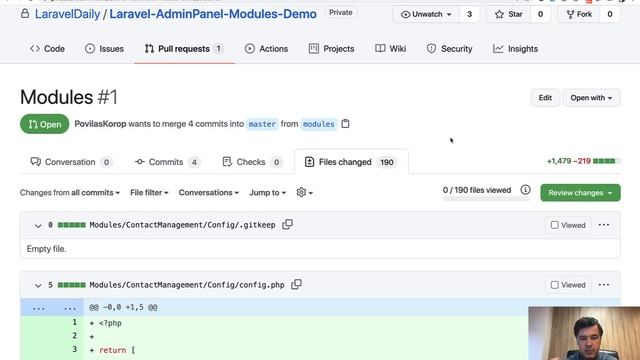
Task: Click the fork count next to Fork
Action: tap(610, 14)
